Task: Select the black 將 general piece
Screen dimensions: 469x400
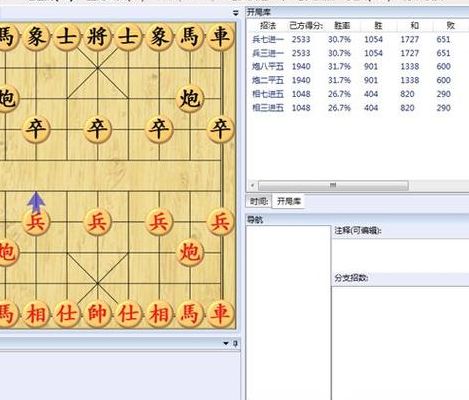Action: pyautogui.click(x=97, y=36)
